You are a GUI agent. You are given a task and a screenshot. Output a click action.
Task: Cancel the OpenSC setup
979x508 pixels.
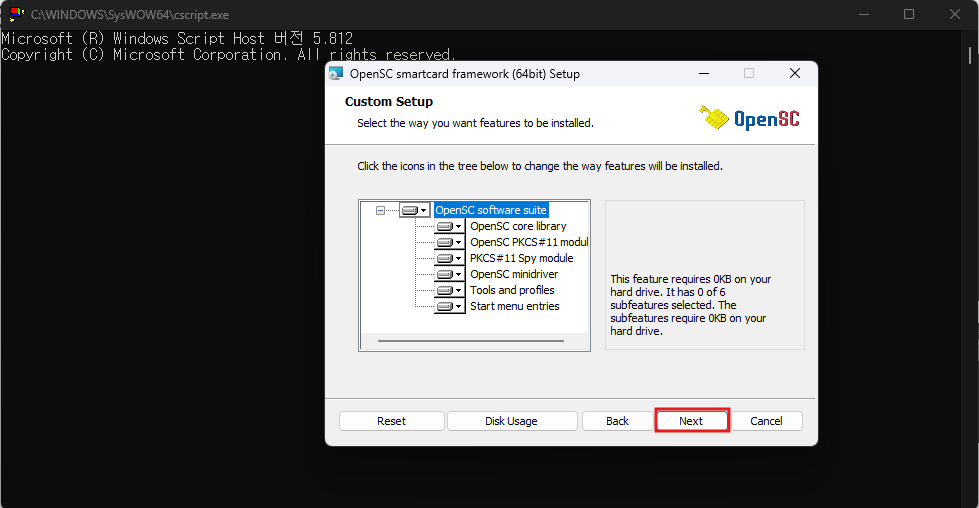[766, 421]
